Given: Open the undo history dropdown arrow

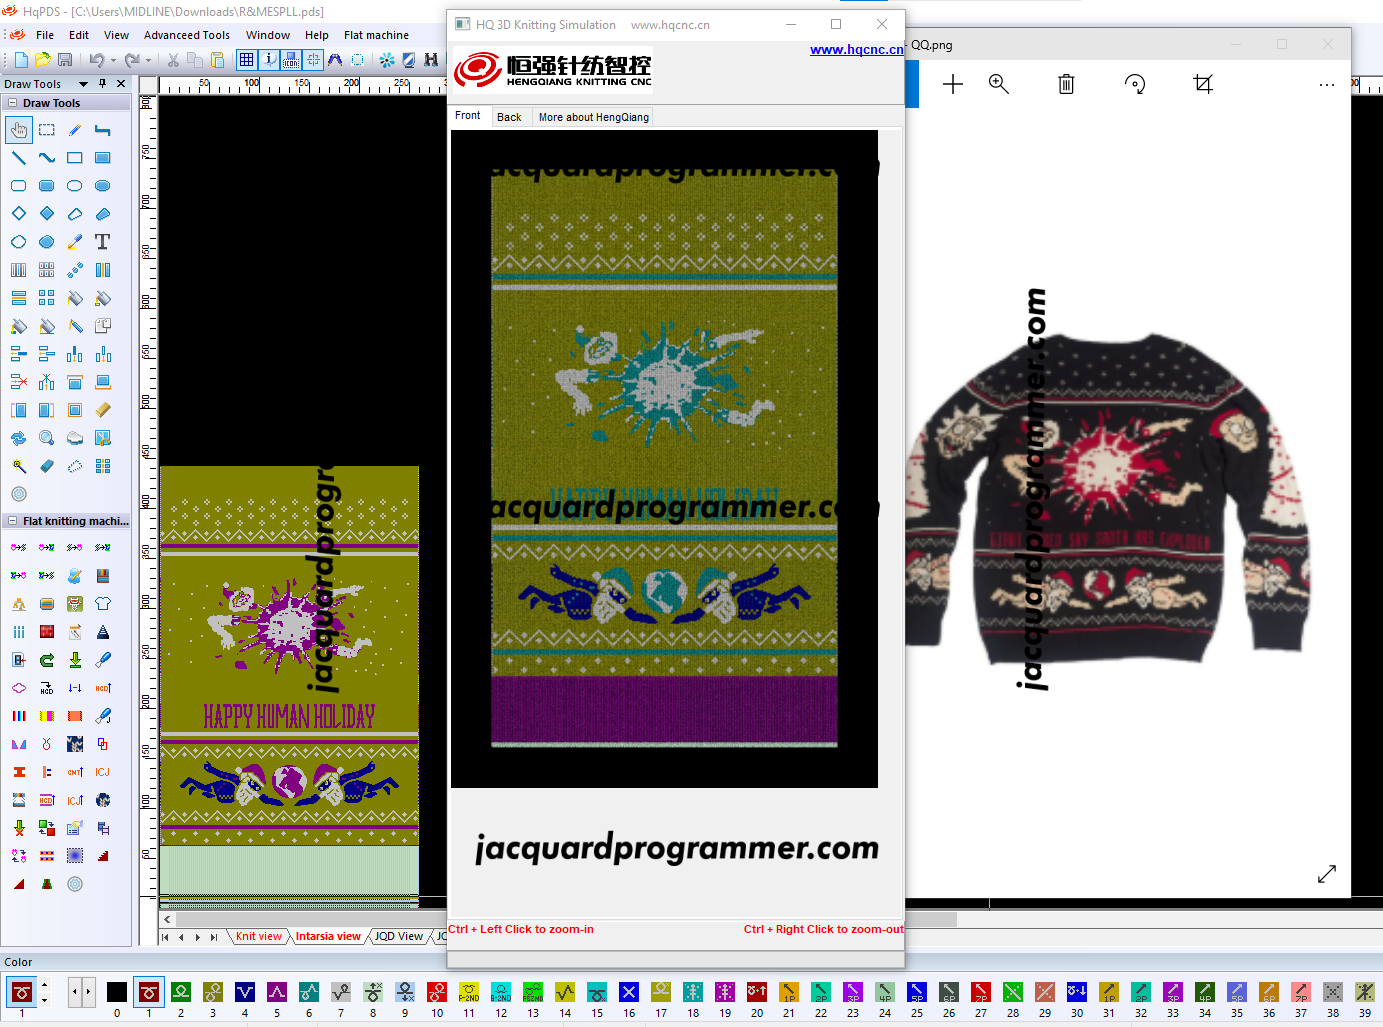Looking at the screenshot, I should point(113,60).
